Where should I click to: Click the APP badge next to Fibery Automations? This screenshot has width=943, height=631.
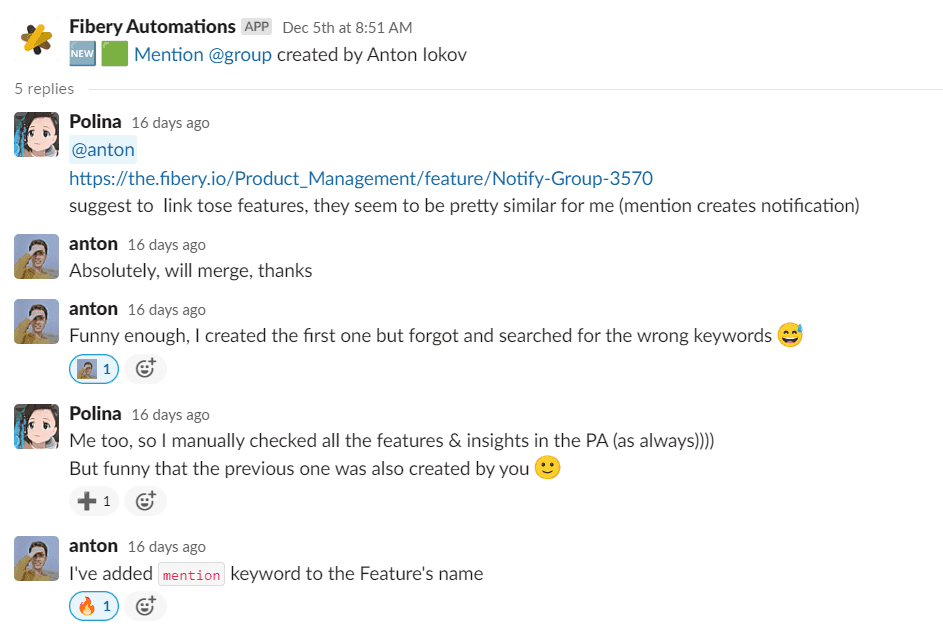(257, 27)
